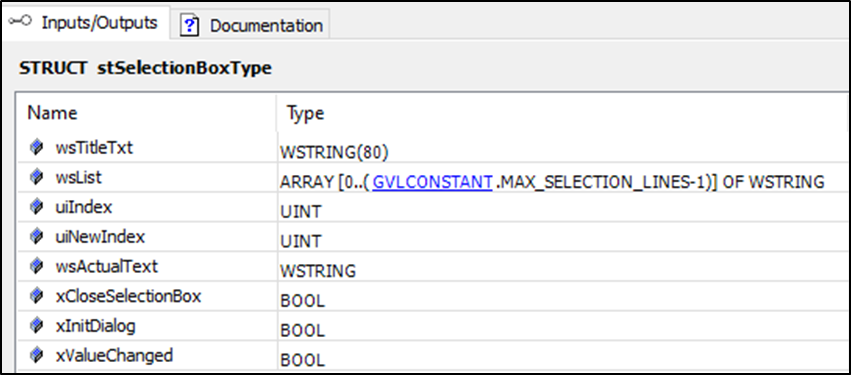The image size is (851, 375).
Task: Select the cube icon beside xCloseSelectionBox
Action: point(36,296)
